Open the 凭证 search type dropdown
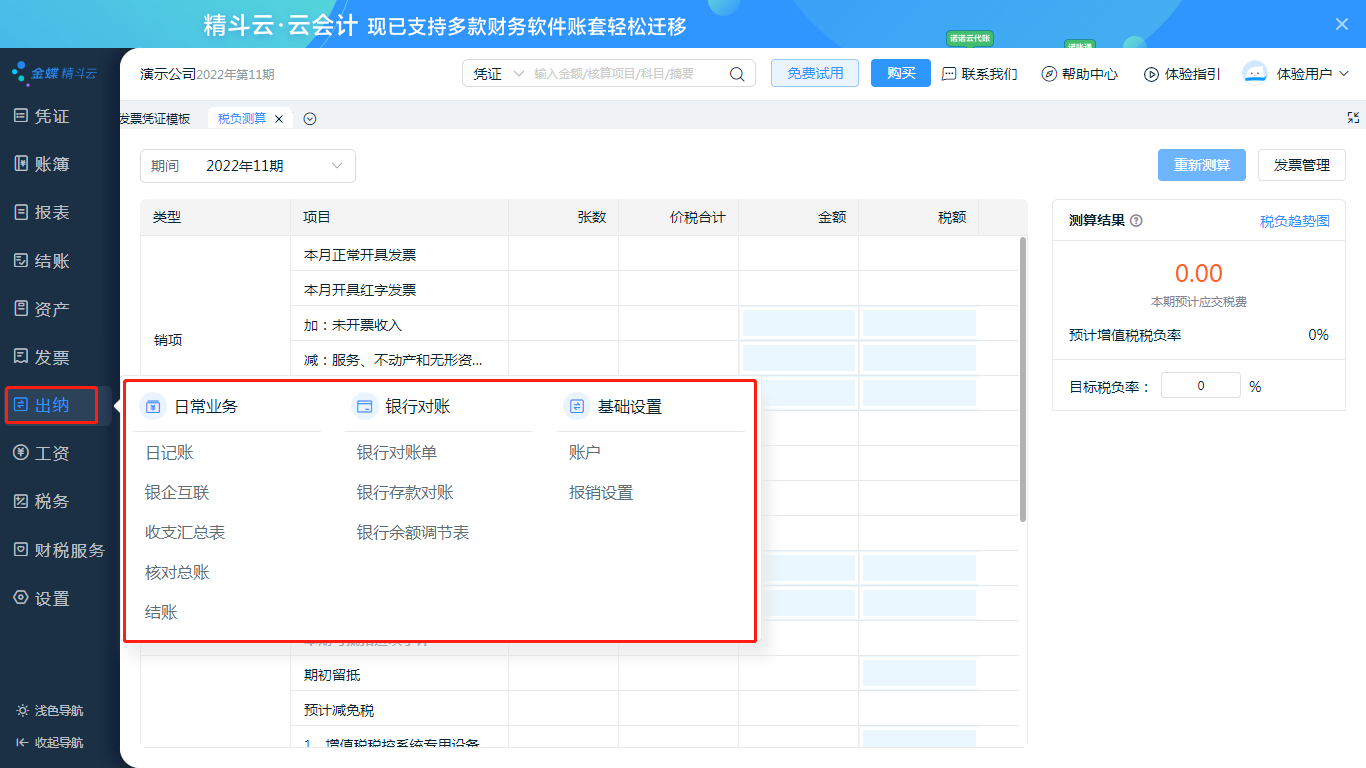 pos(499,74)
